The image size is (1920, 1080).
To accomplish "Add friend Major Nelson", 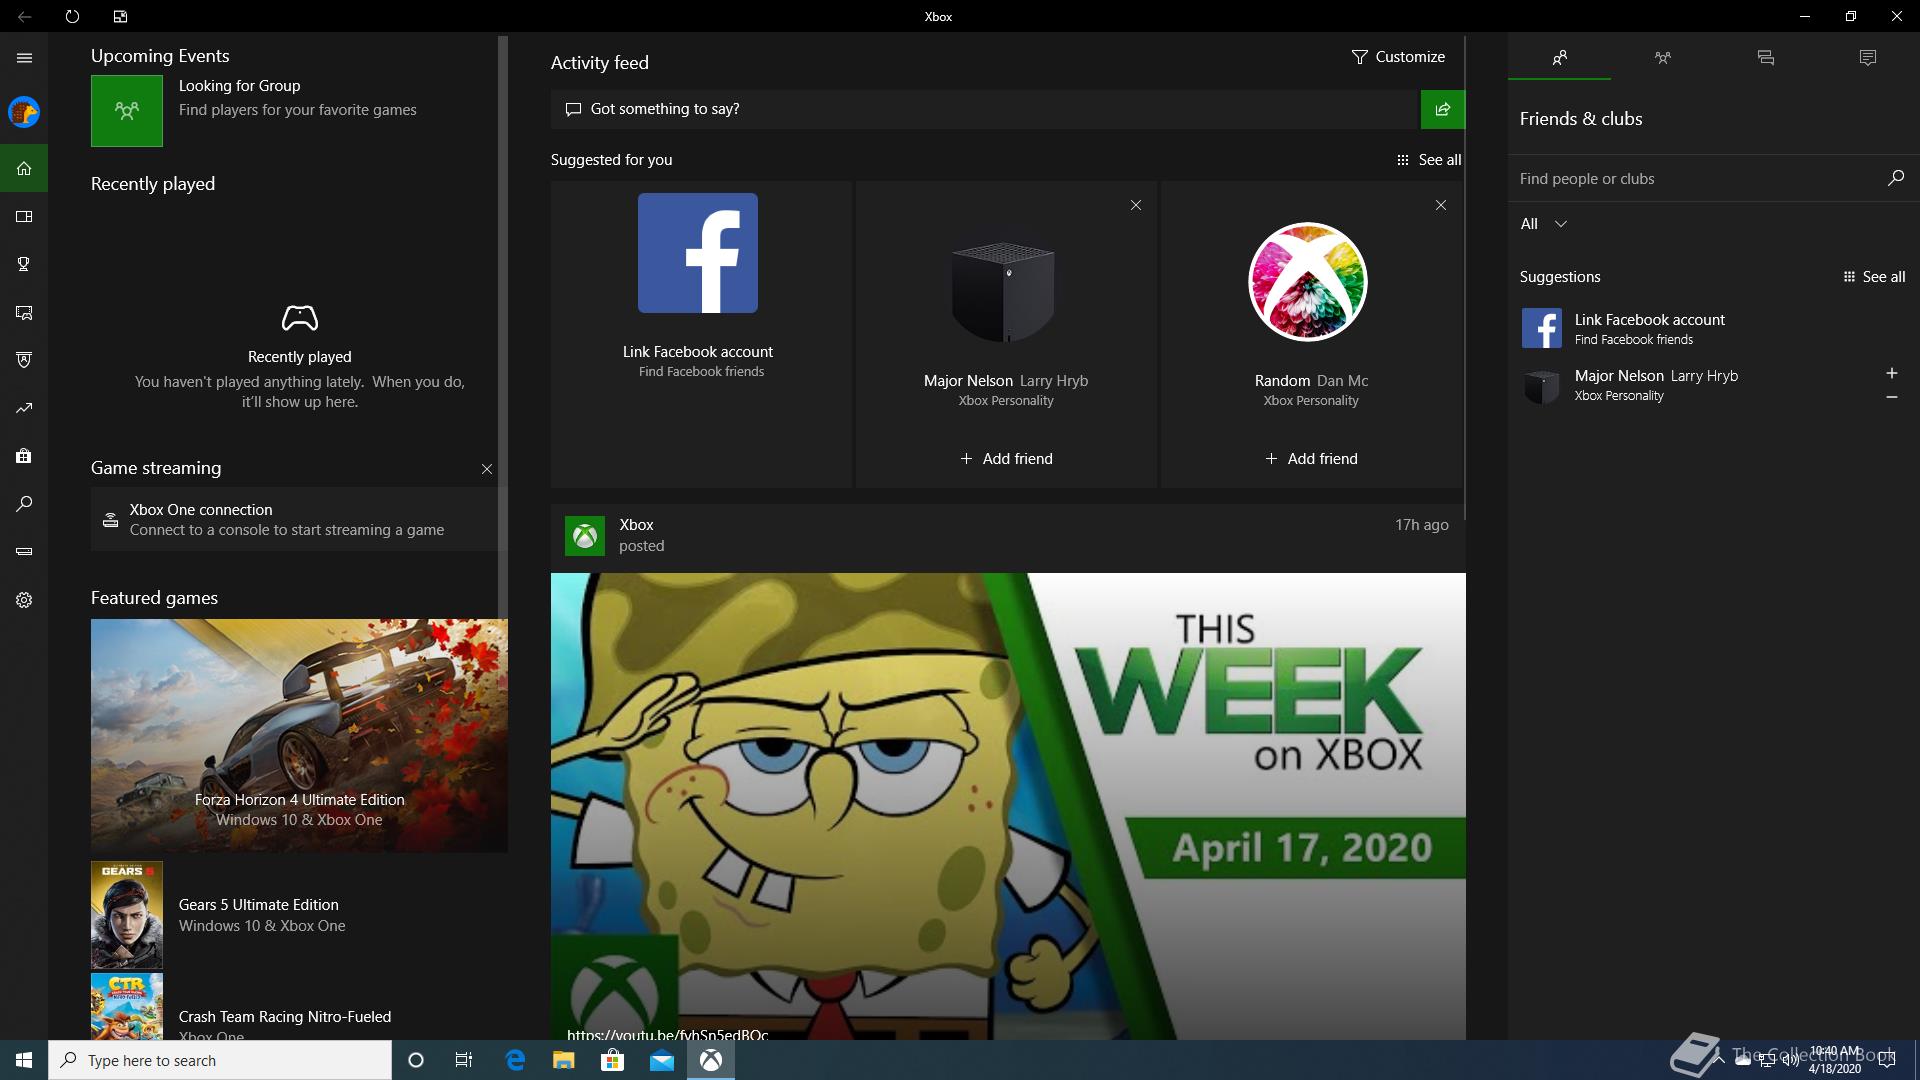I will pos(1006,459).
